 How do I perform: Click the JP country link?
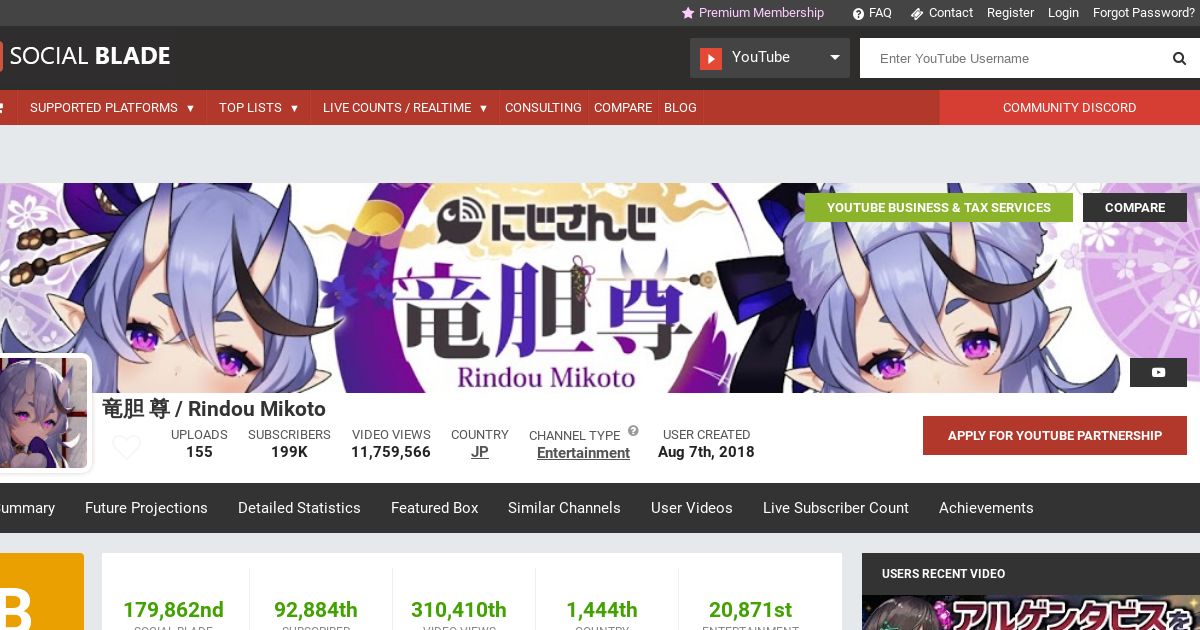pos(480,452)
